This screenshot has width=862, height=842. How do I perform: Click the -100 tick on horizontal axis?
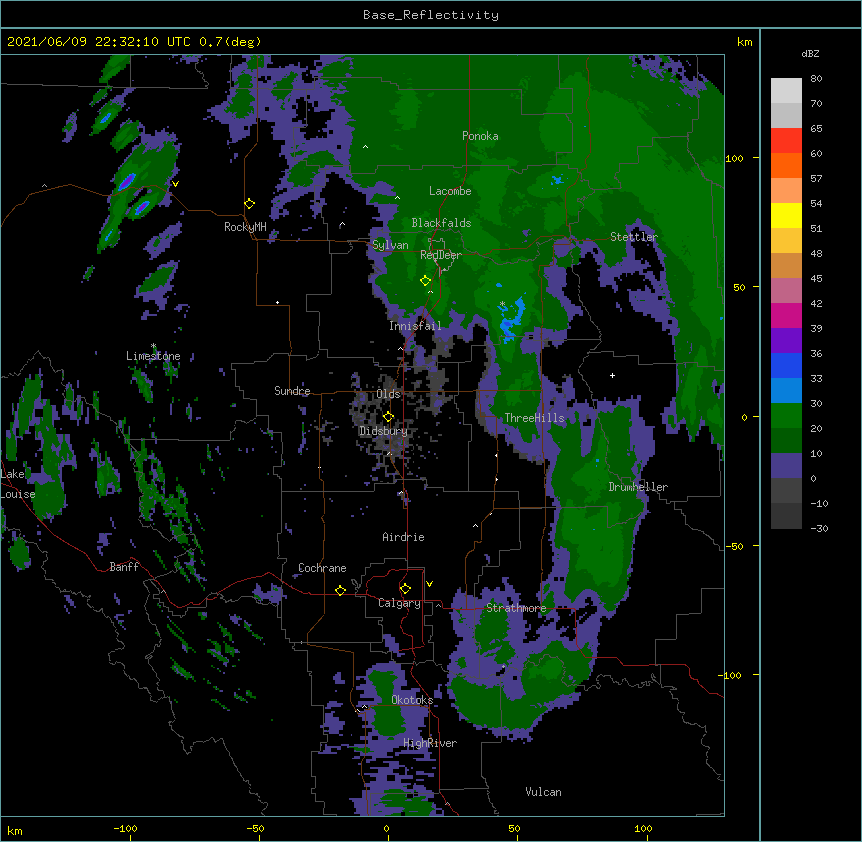125,828
